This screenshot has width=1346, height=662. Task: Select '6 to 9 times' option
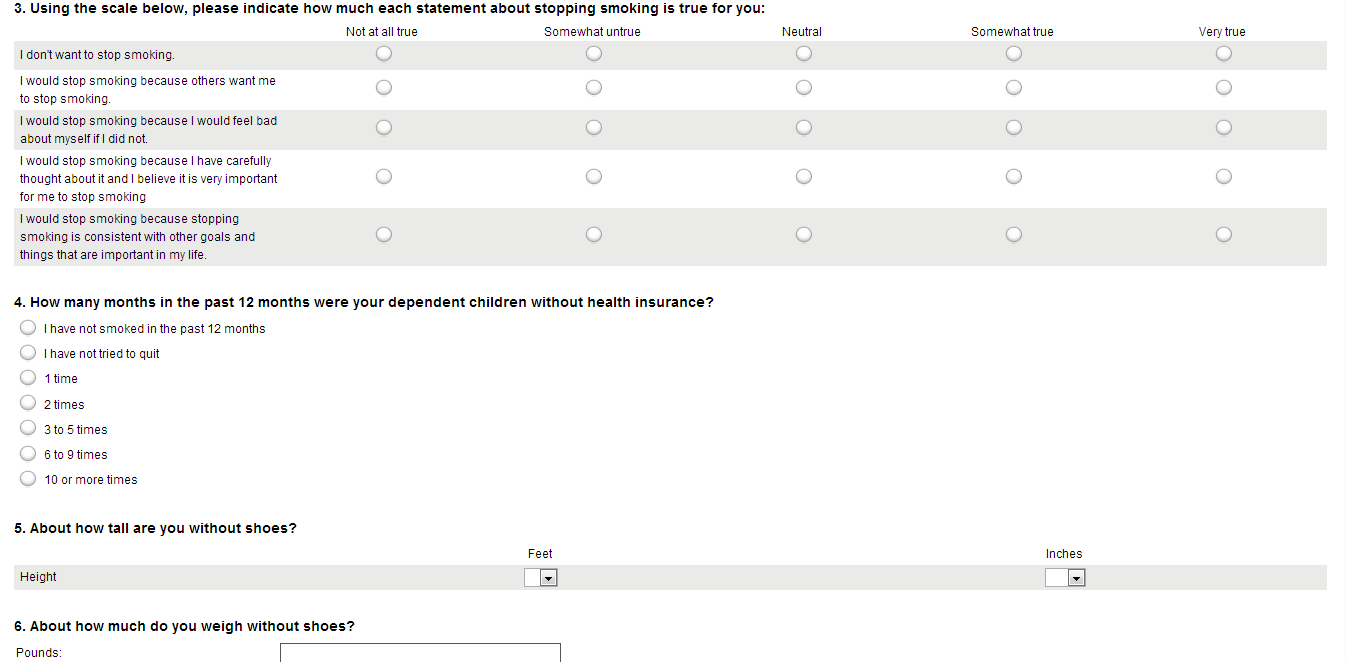click(28, 454)
